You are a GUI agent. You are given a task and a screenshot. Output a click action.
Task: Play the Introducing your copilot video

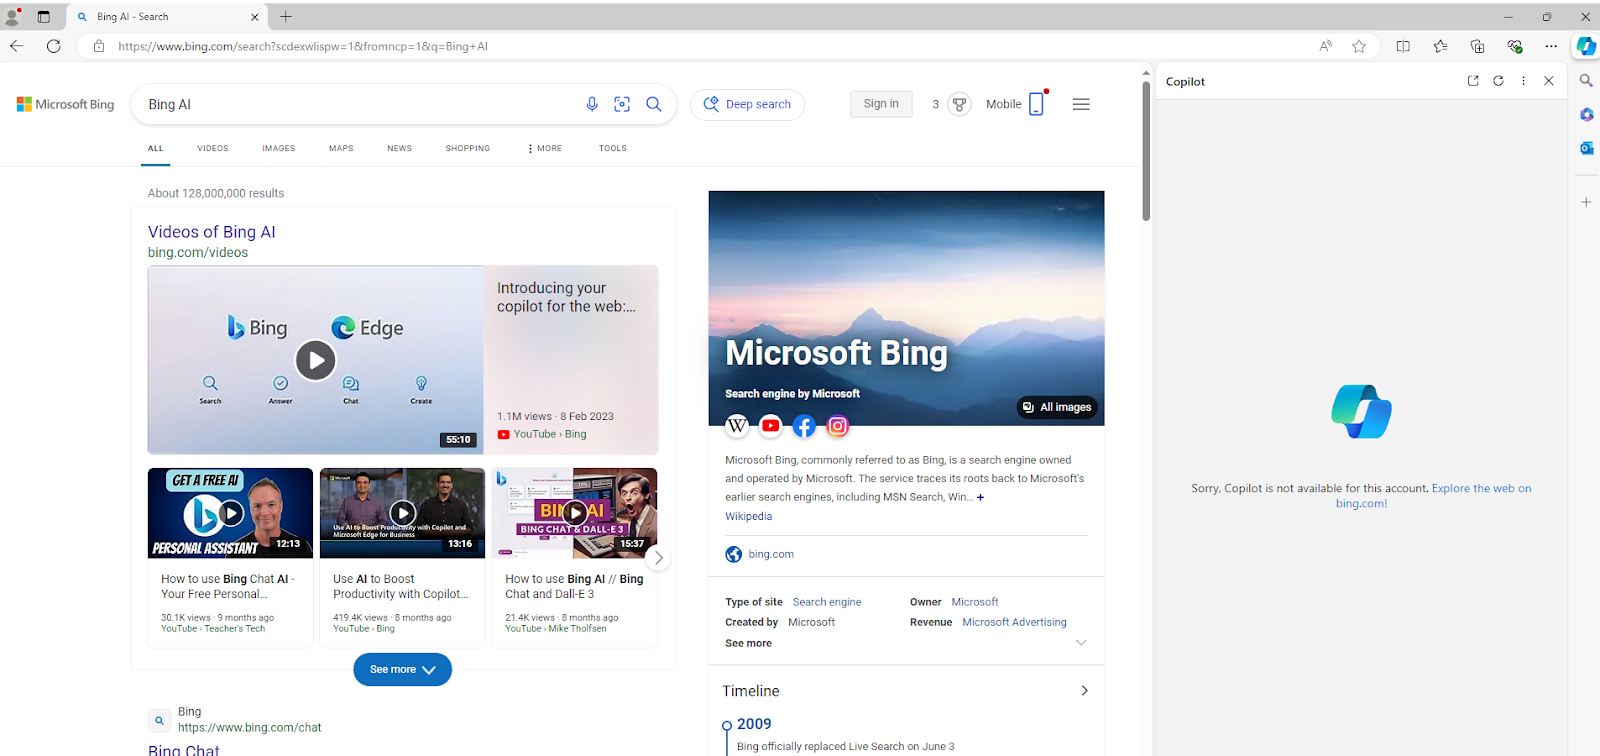pos(315,360)
